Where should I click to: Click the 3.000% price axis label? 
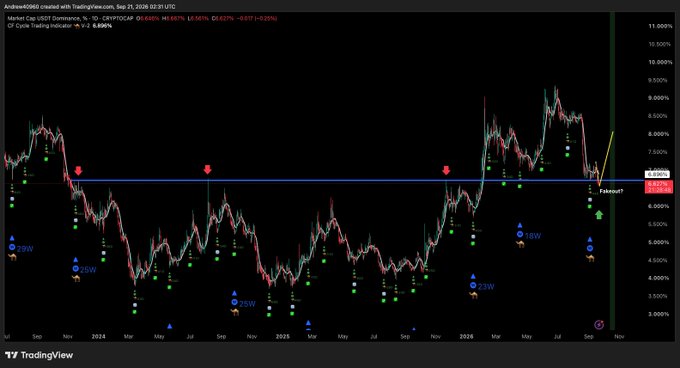pos(658,314)
